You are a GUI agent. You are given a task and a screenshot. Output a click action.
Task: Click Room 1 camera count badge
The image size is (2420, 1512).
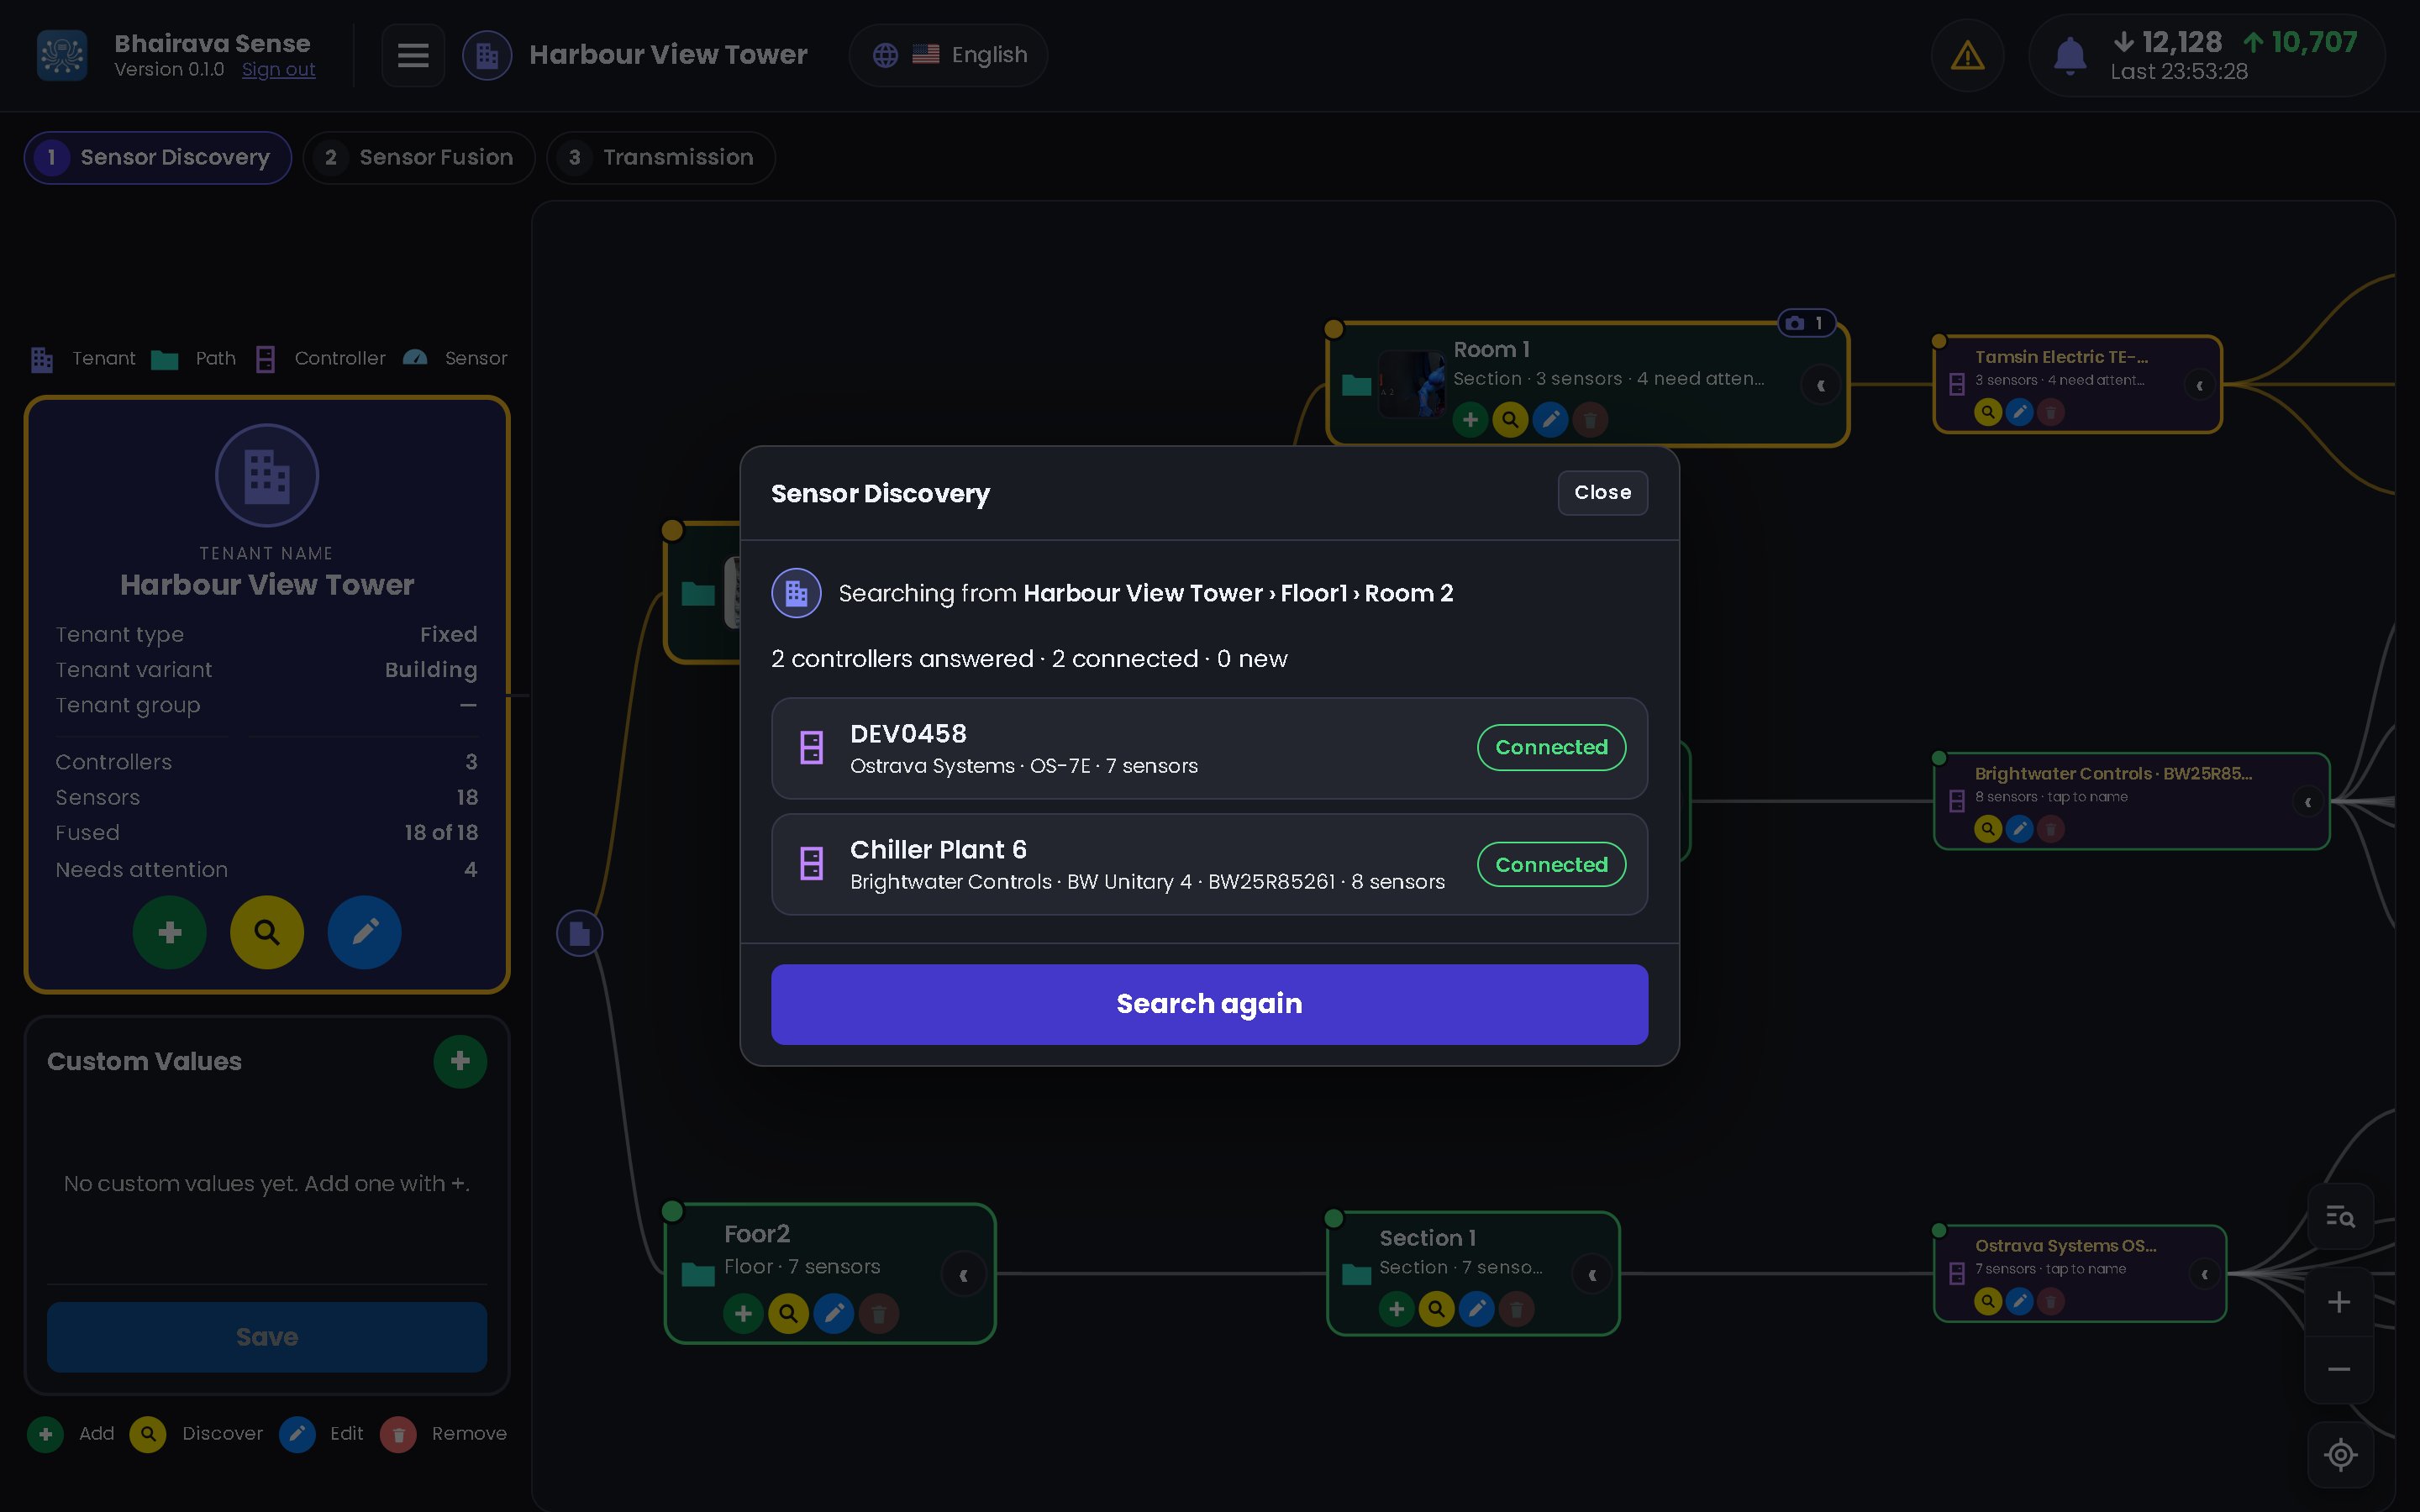tap(1806, 323)
